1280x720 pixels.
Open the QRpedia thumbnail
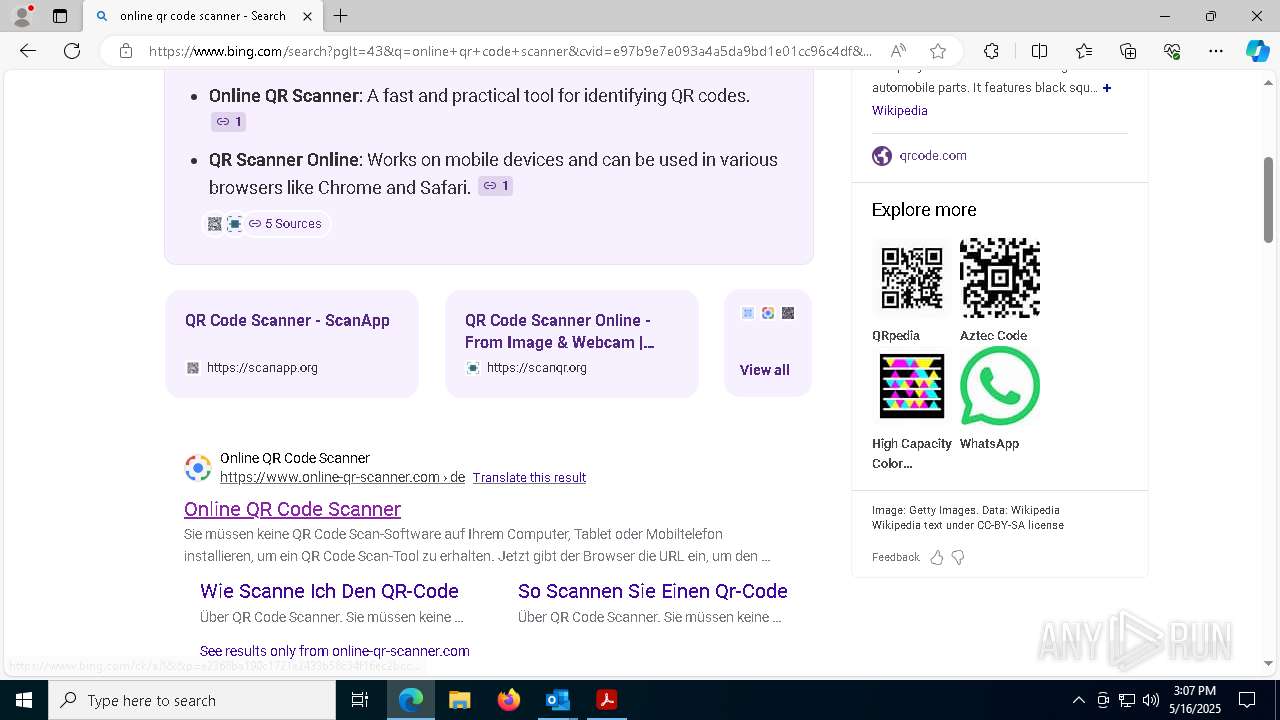[911, 278]
